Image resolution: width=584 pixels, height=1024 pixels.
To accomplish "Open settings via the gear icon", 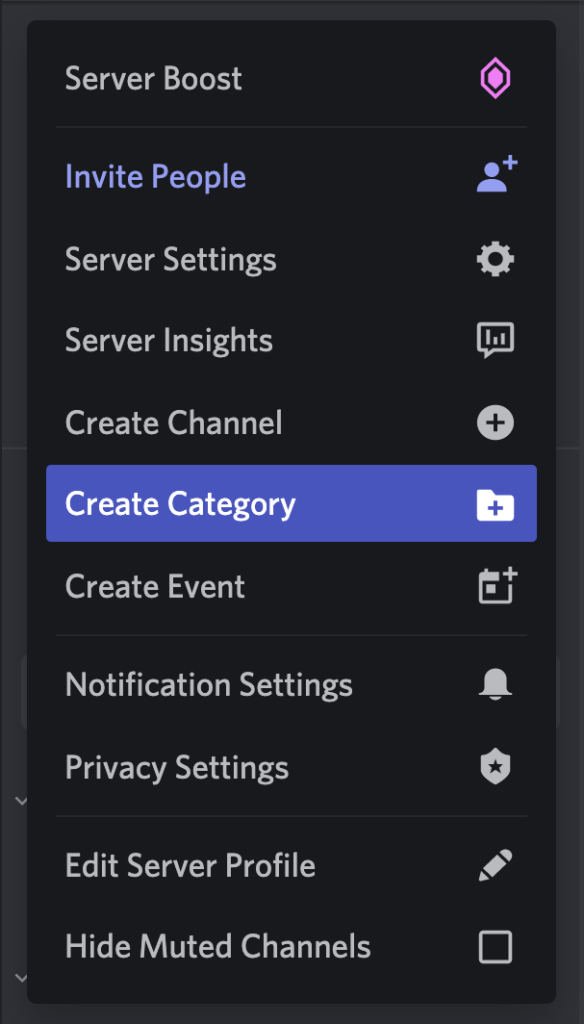I will (496, 259).
